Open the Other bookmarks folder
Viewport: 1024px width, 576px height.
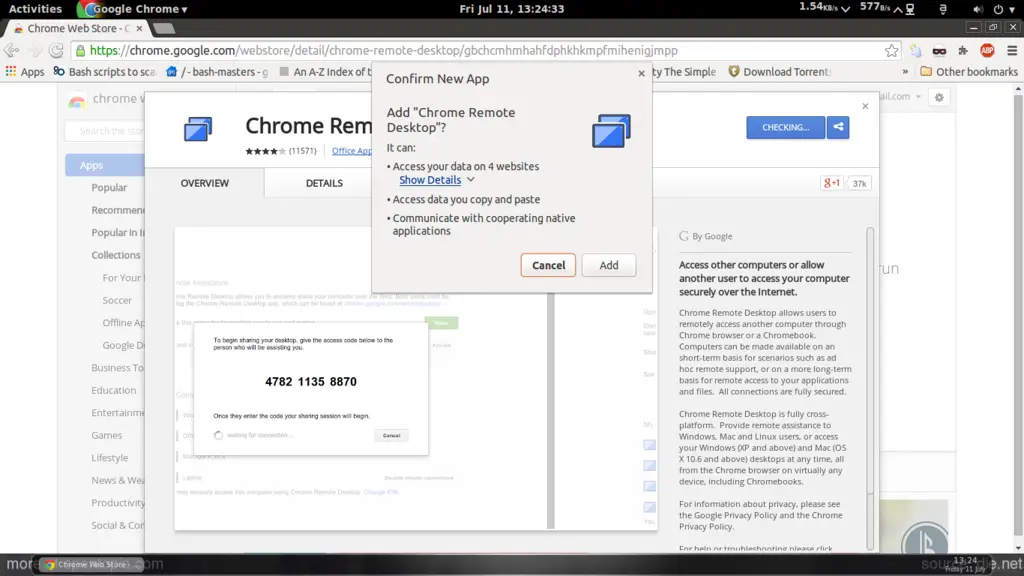click(969, 72)
